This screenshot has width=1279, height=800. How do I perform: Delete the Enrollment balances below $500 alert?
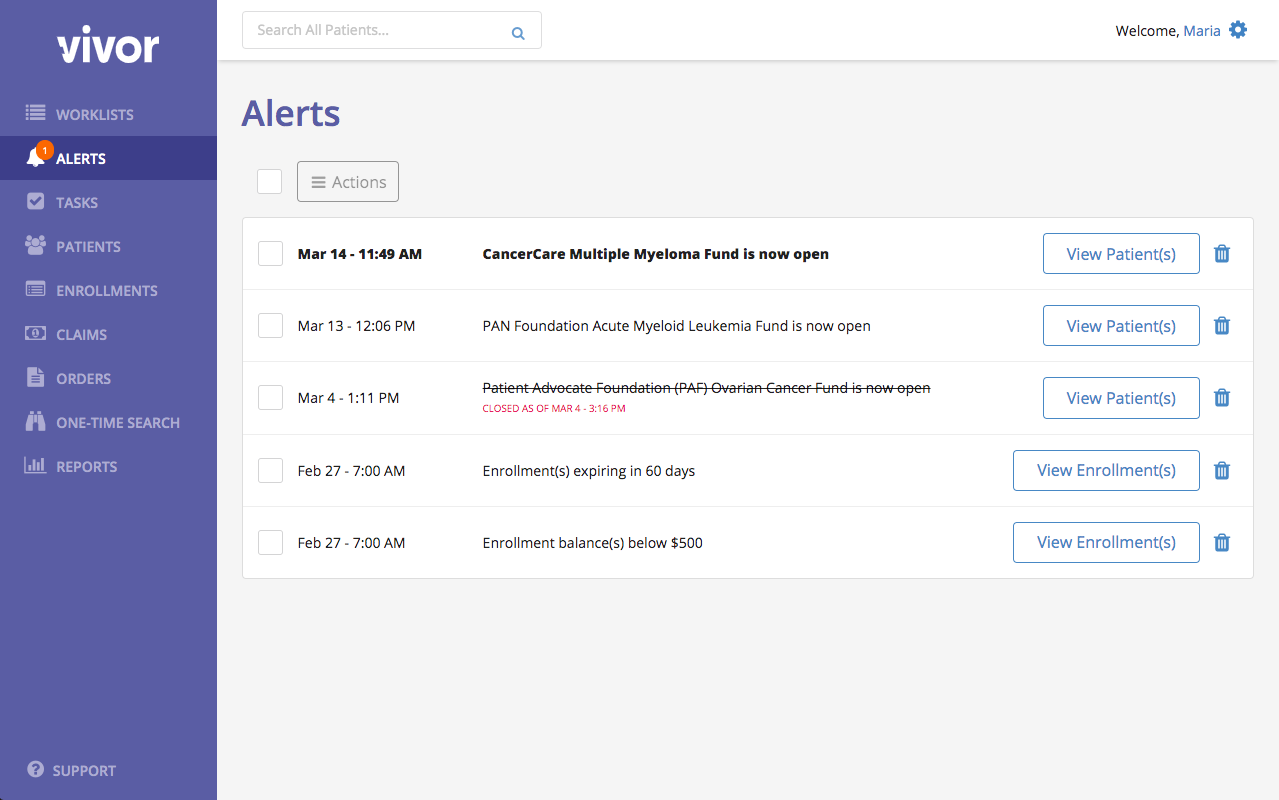click(x=1221, y=542)
